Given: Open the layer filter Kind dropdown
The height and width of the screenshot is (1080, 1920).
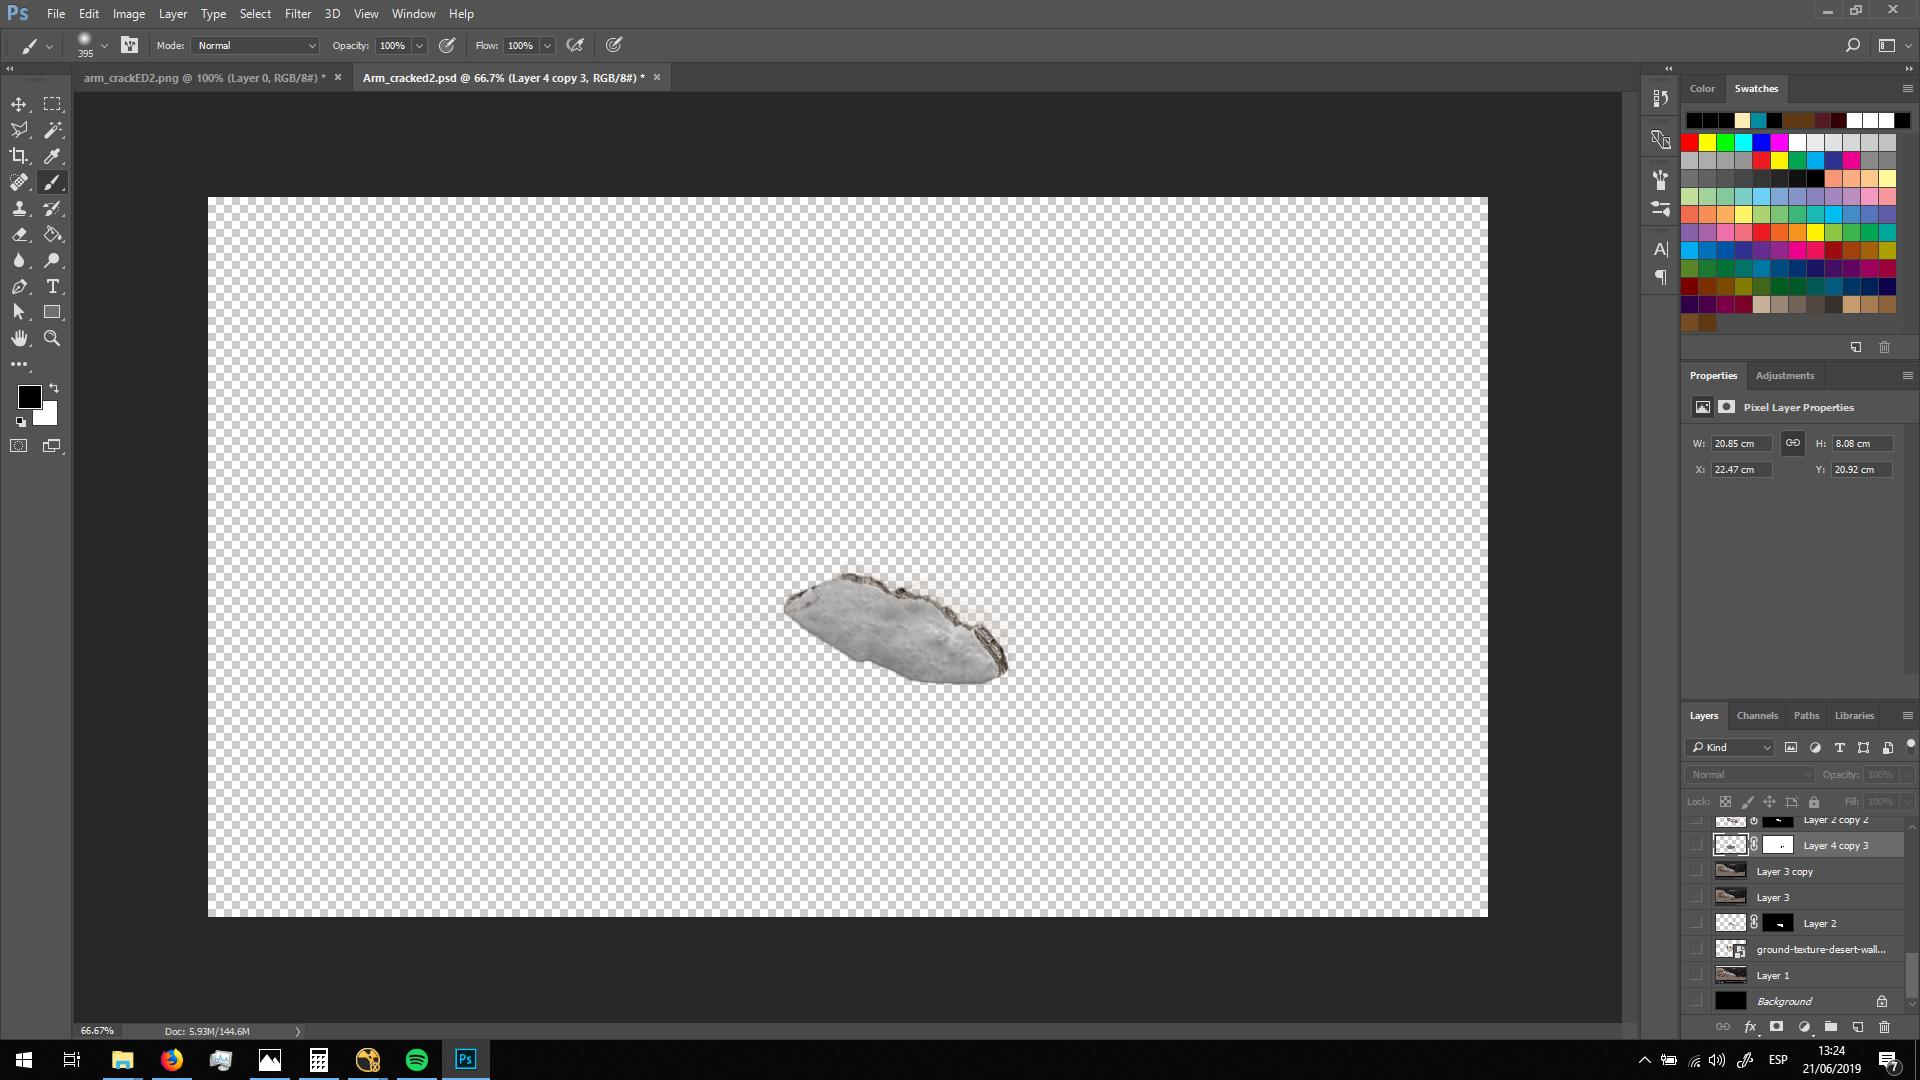Looking at the screenshot, I should (1731, 747).
